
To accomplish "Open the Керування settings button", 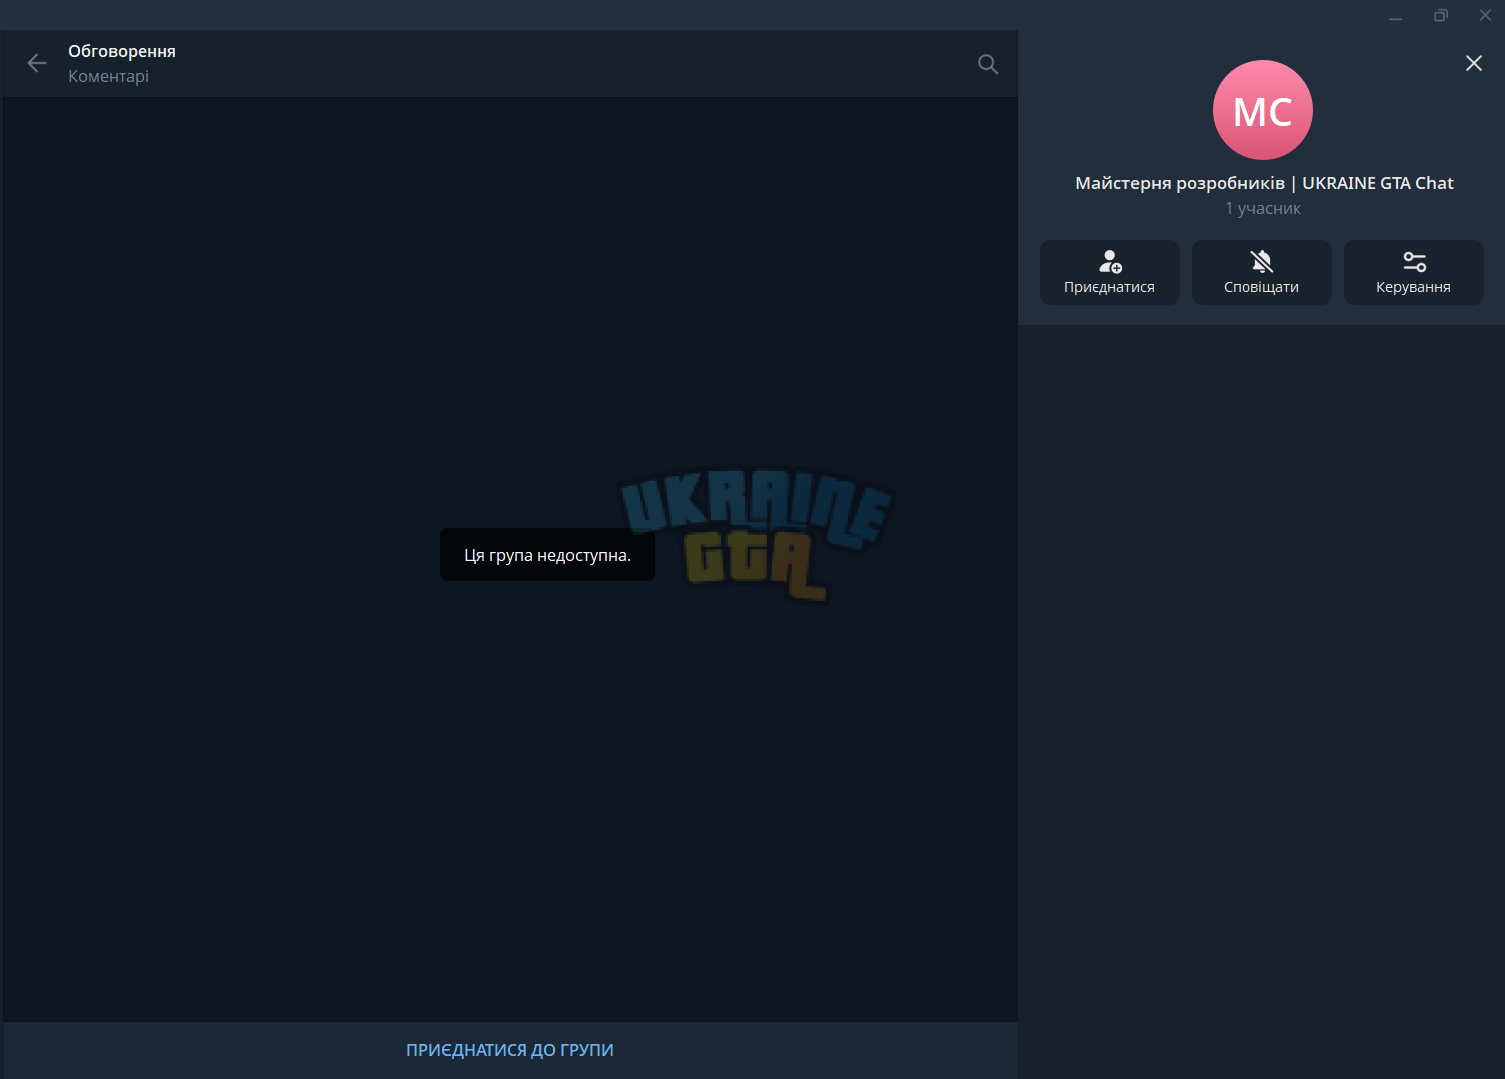I will coord(1414,272).
